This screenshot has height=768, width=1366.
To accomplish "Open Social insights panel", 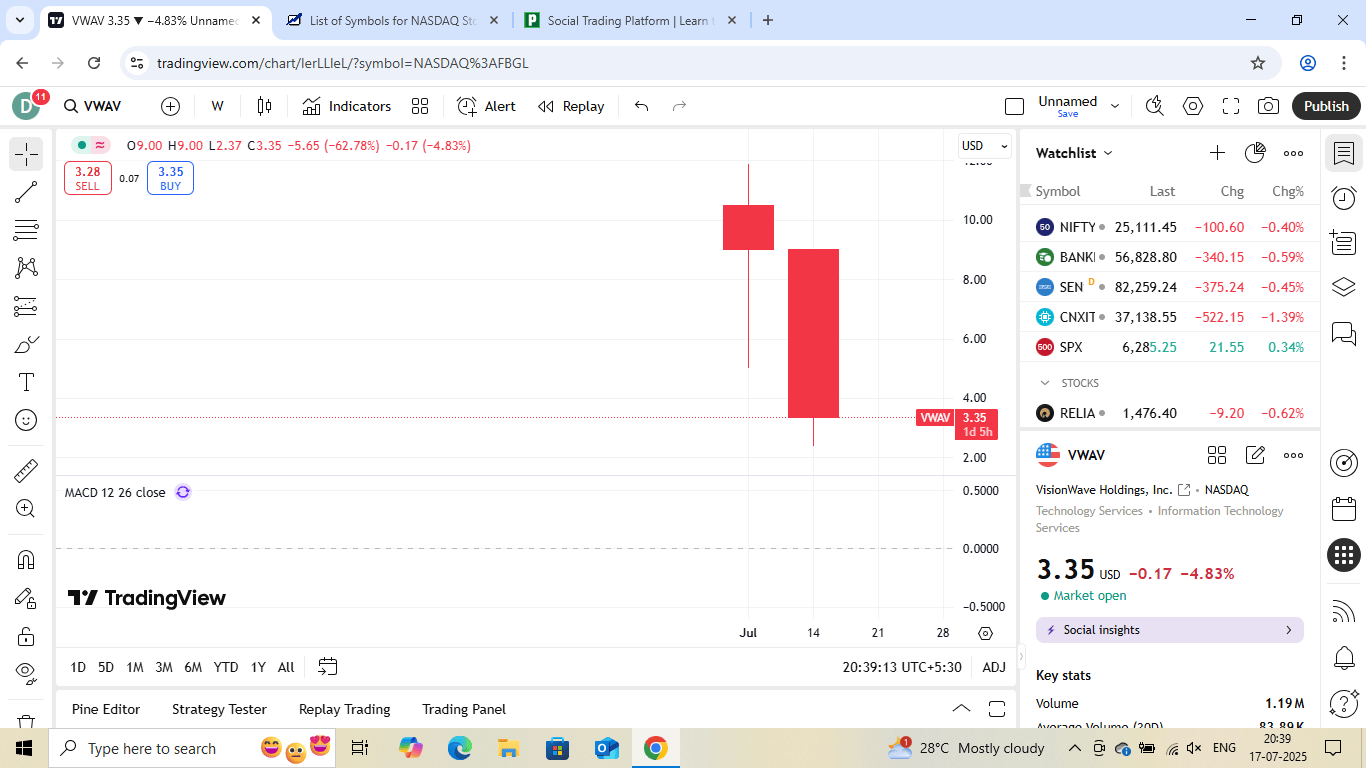I will [1170, 630].
